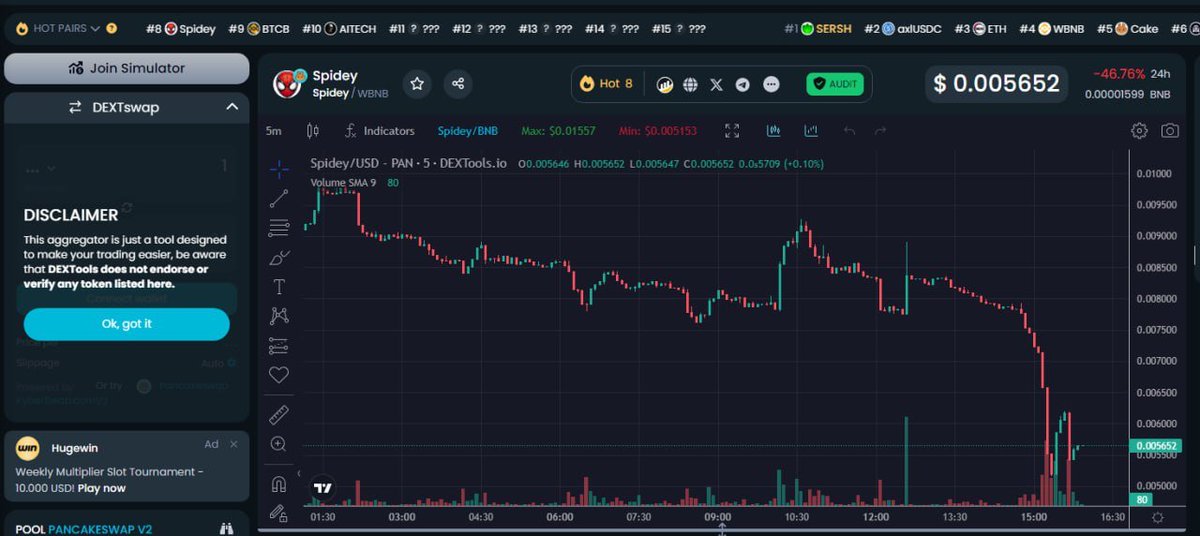Redo last chart action
This screenshot has width=1200, height=536.
(x=880, y=130)
